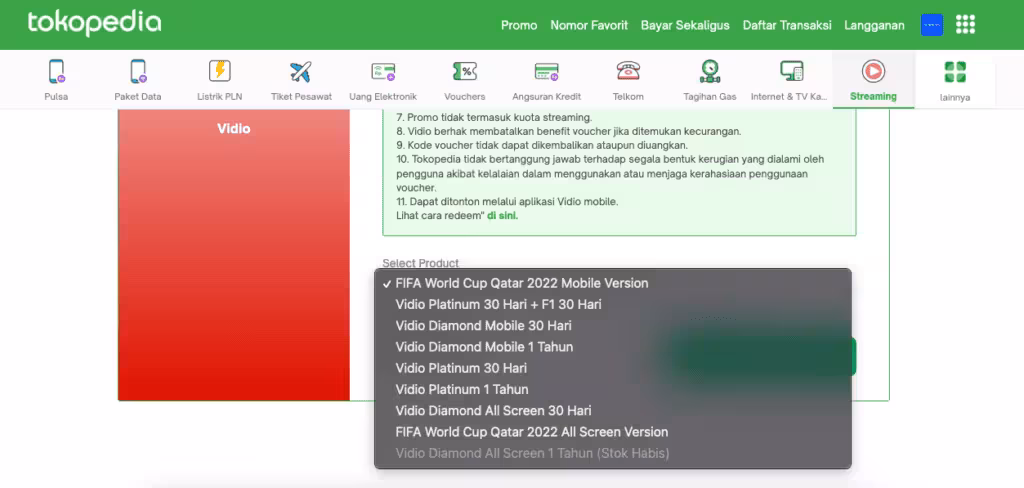Image resolution: width=1024 pixels, height=488 pixels.
Task: Choose Vidio Diamond All Screen 30 Hari
Action: pyautogui.click(x=613, y=410)
